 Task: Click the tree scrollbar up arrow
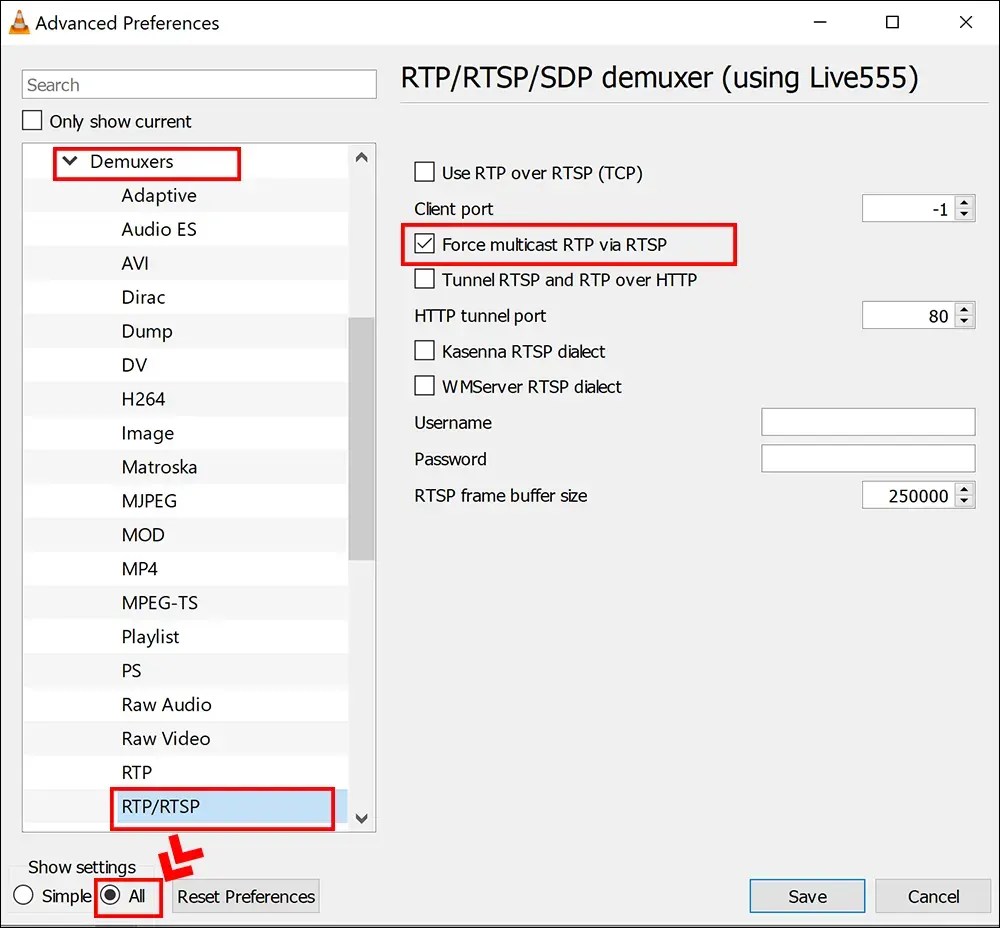click(x=362, y=157)
